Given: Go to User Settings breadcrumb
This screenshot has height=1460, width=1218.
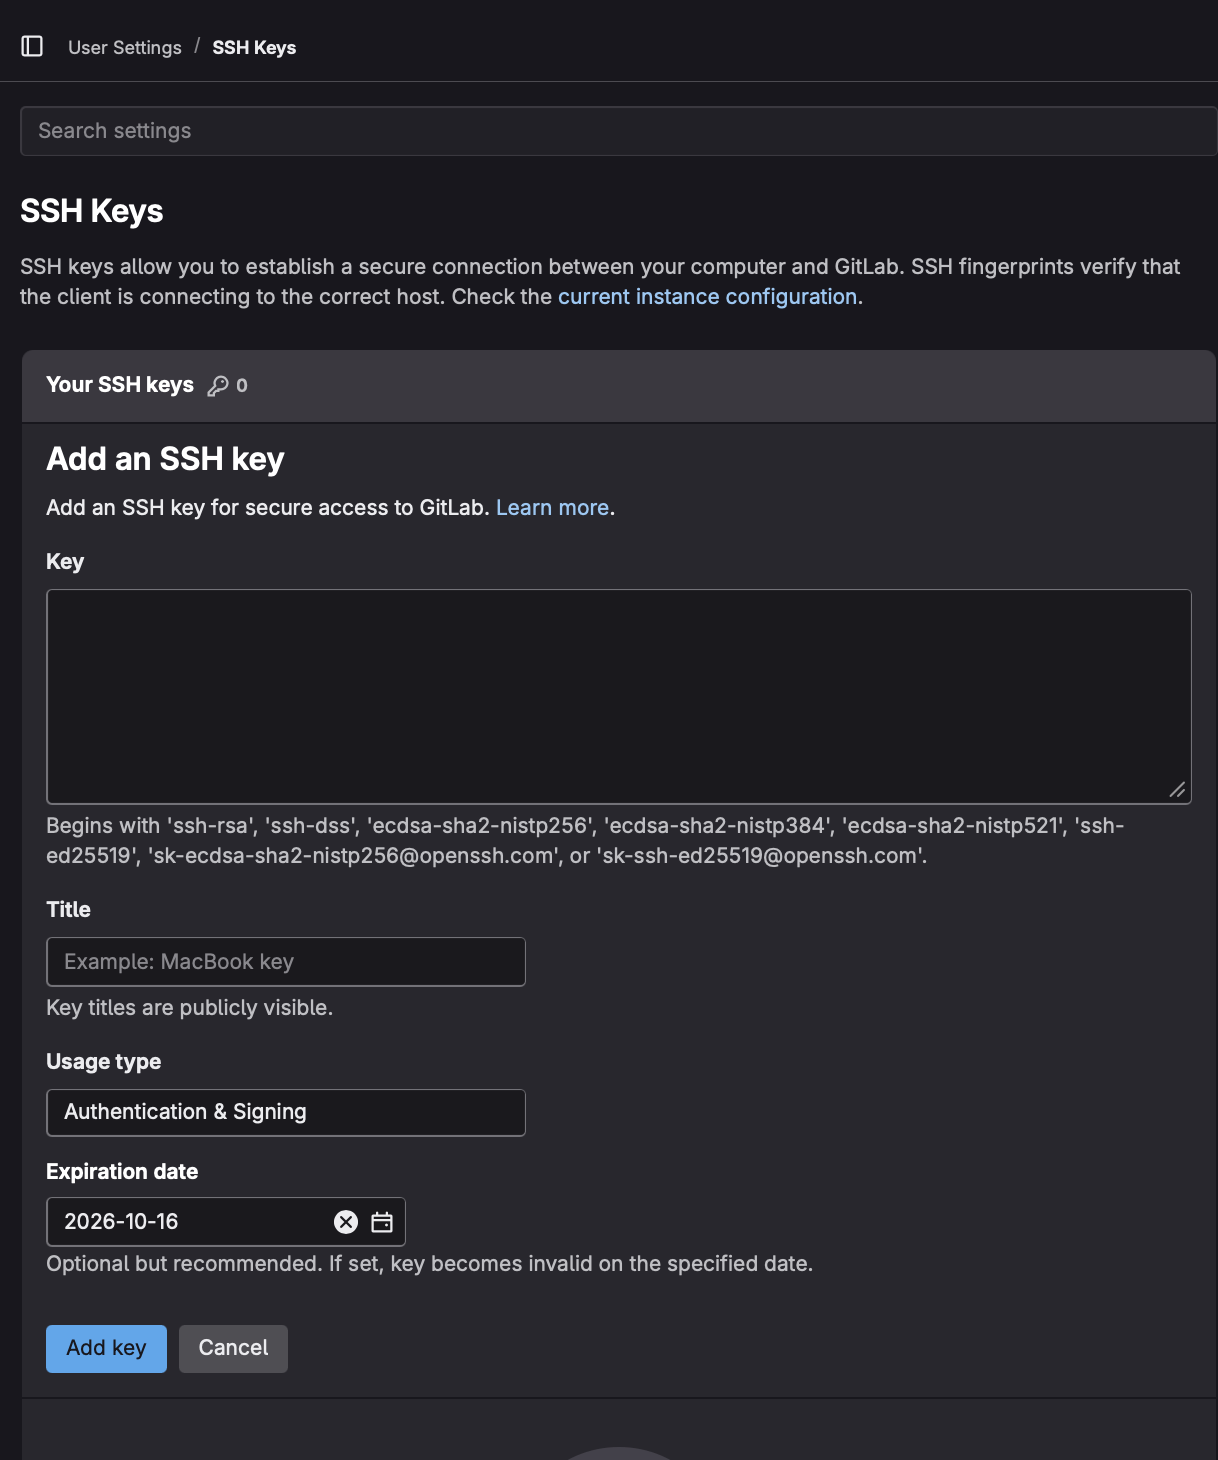Looking at the screenshot, I should coord(125,48).
